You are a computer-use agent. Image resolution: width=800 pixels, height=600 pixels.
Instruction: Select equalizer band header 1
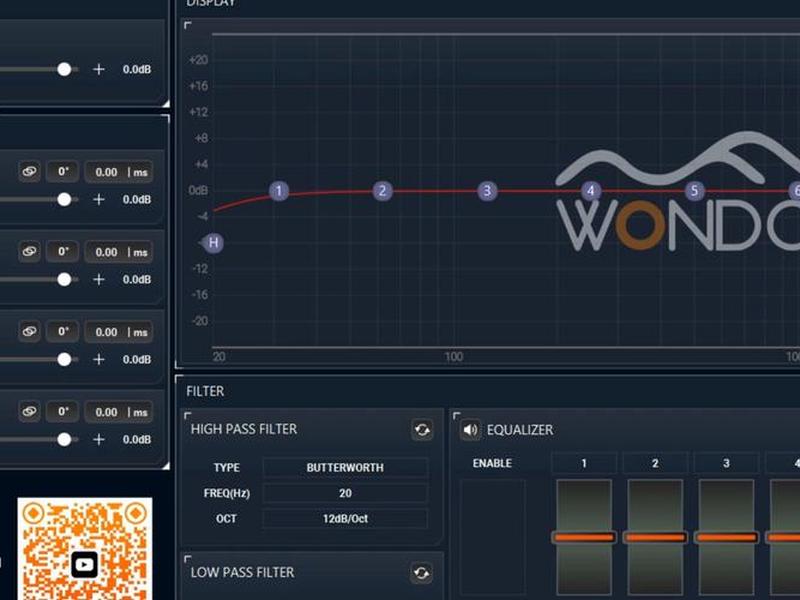(584, 463)
